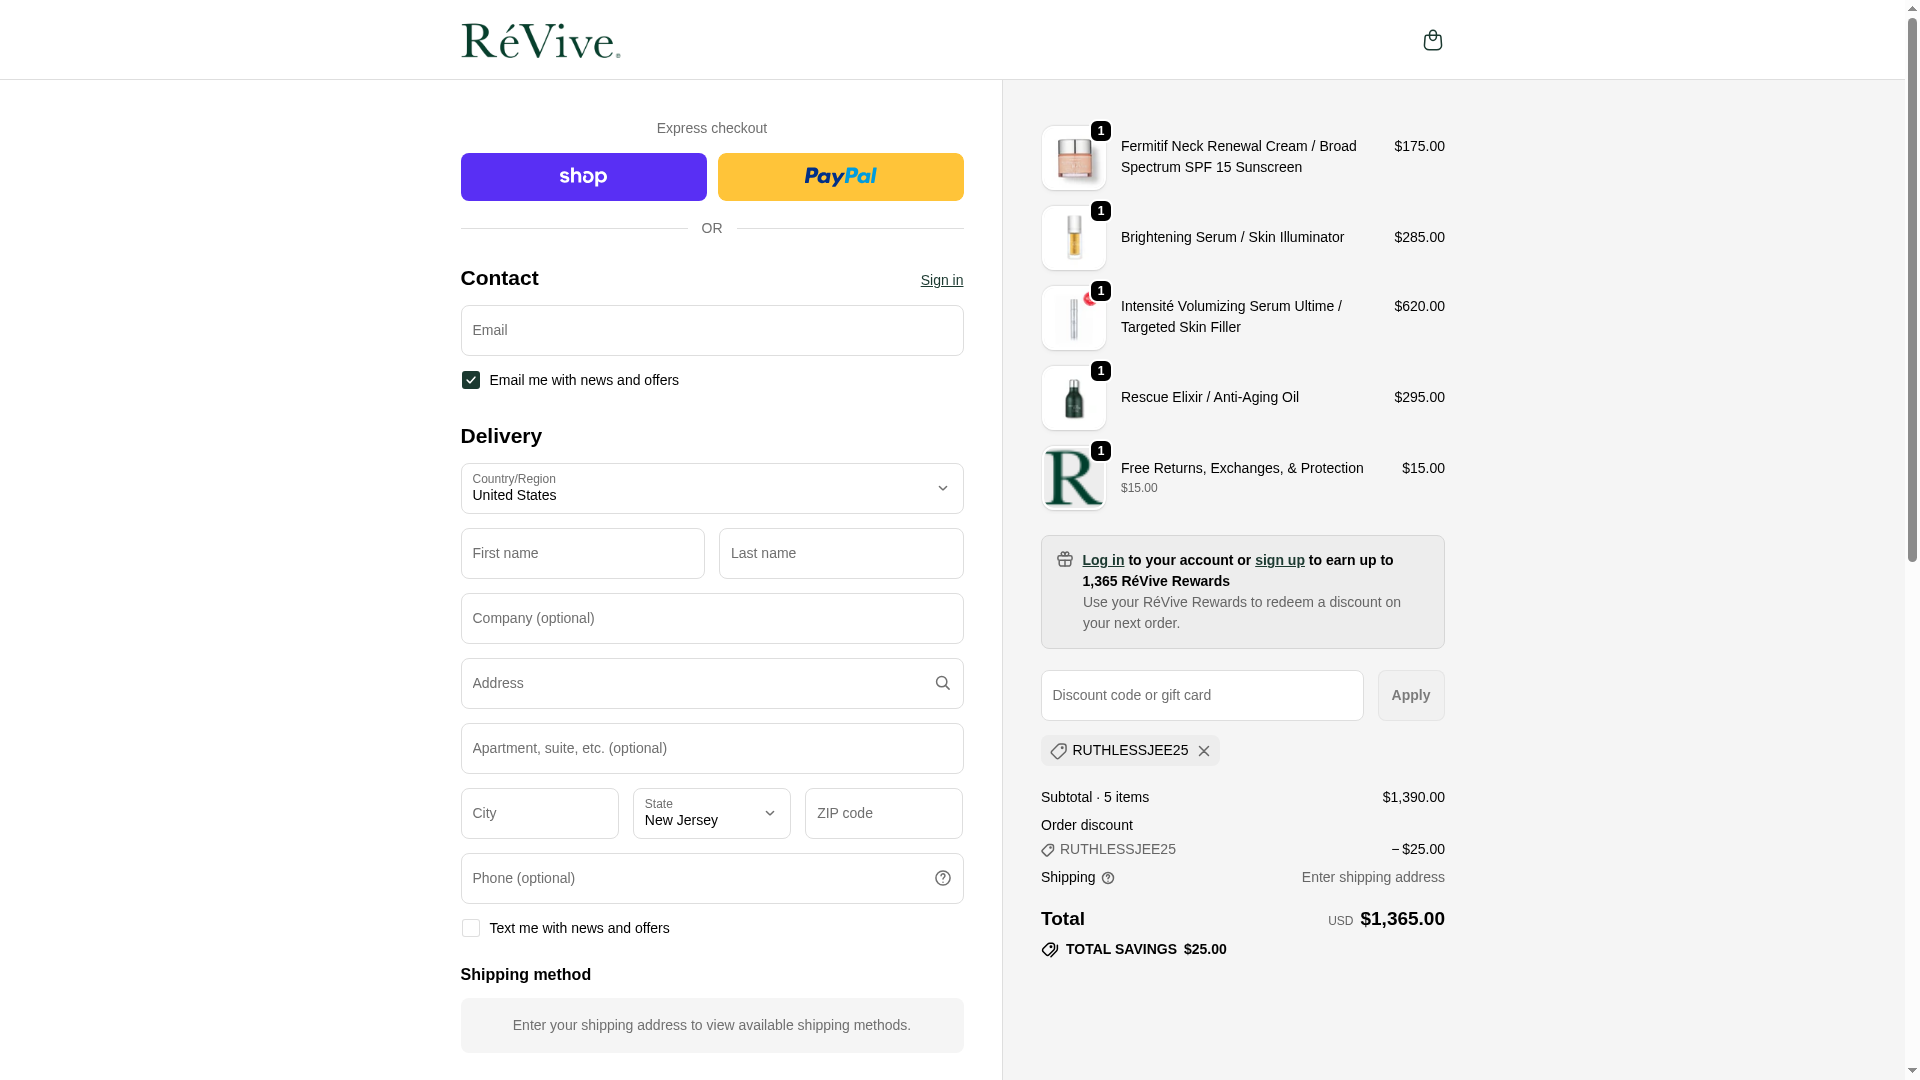Image resolution: width=1920 pixels, height=1080 pixels.
Task: Focus the Discount code or gift card field
Action: pyautogui.click(x=1201, y=695)
